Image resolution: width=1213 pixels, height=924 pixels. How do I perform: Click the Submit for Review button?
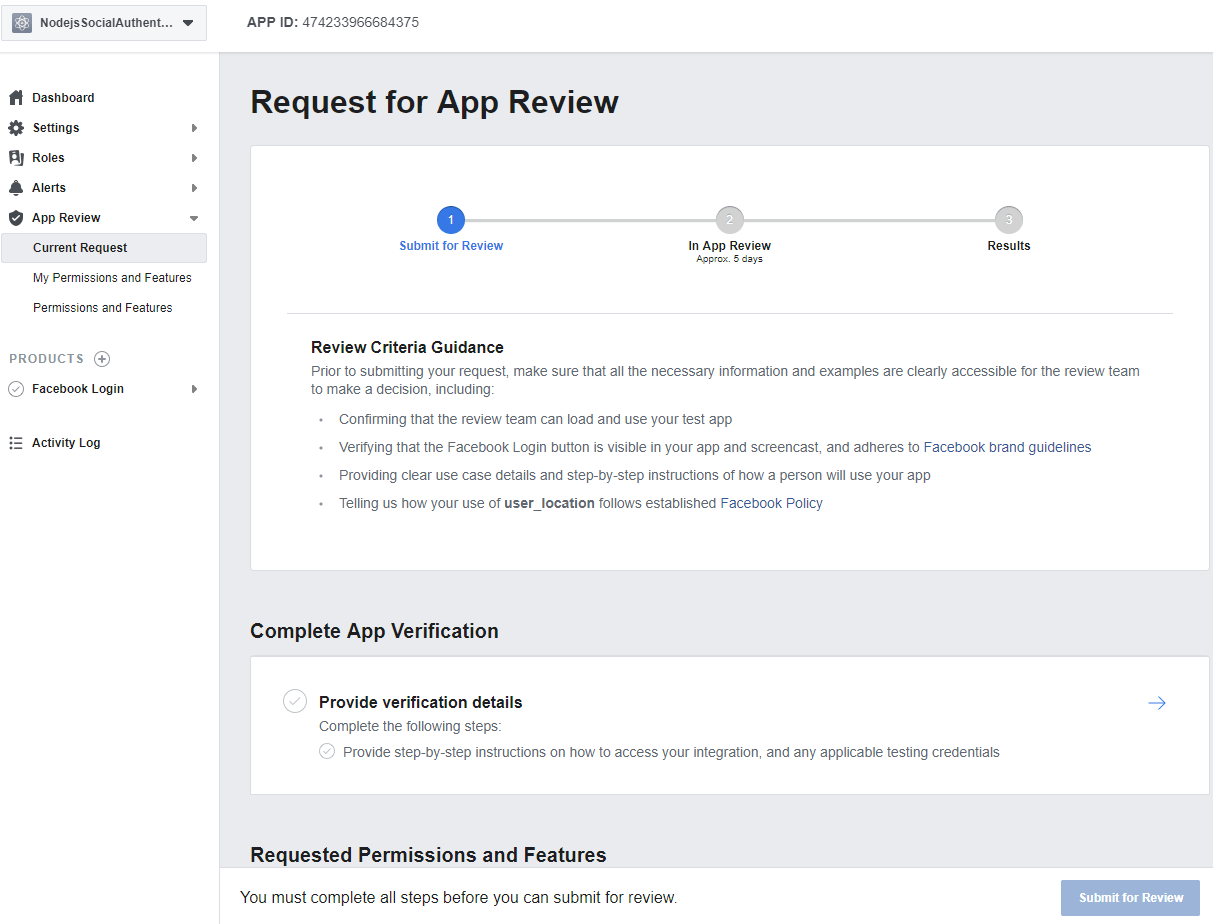pyautogui.click(x=1131, y=898)
